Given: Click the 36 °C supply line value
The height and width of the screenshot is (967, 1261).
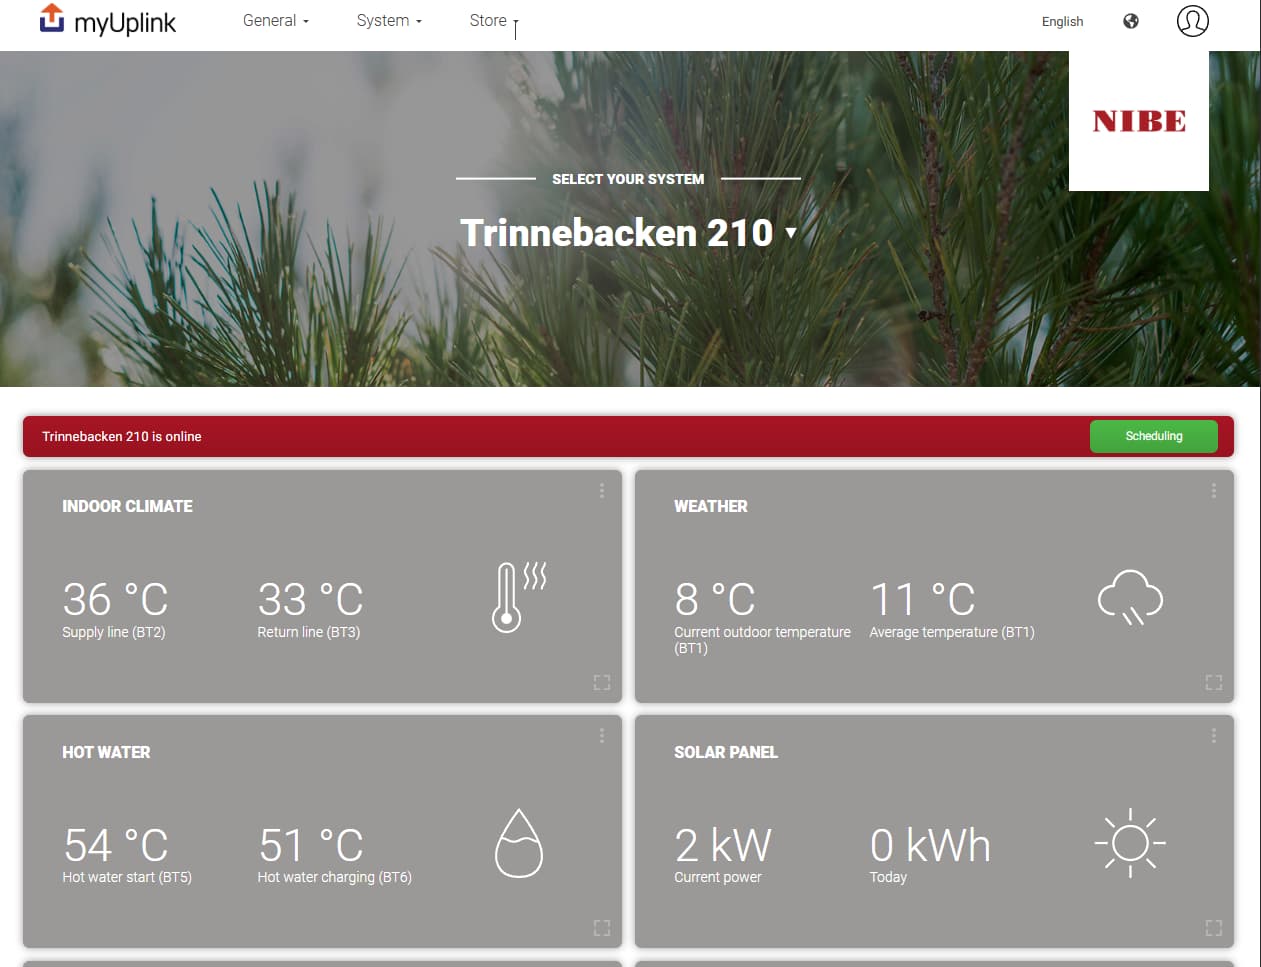Looking at the screenshot, I should coord(115,599).
